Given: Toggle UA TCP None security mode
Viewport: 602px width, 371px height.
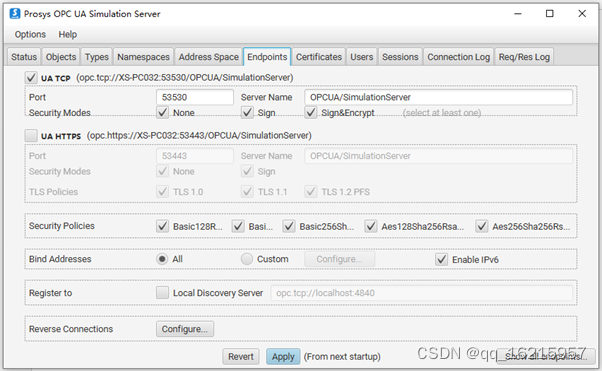Looking at the screenshot, I should click(163, 113).
